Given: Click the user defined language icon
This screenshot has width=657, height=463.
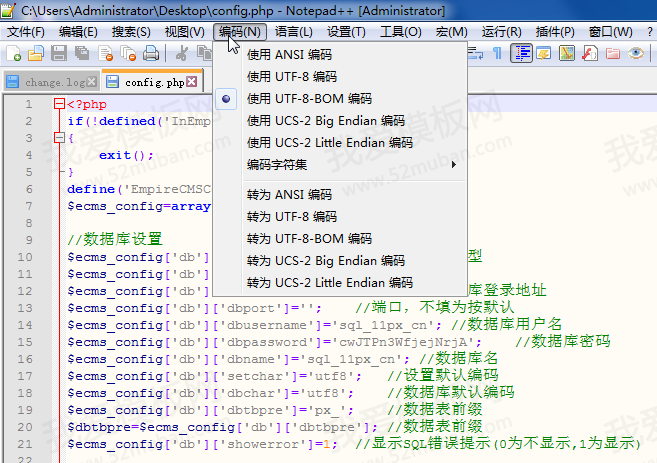Looking at the screenshot, I should tap(544, 53).
